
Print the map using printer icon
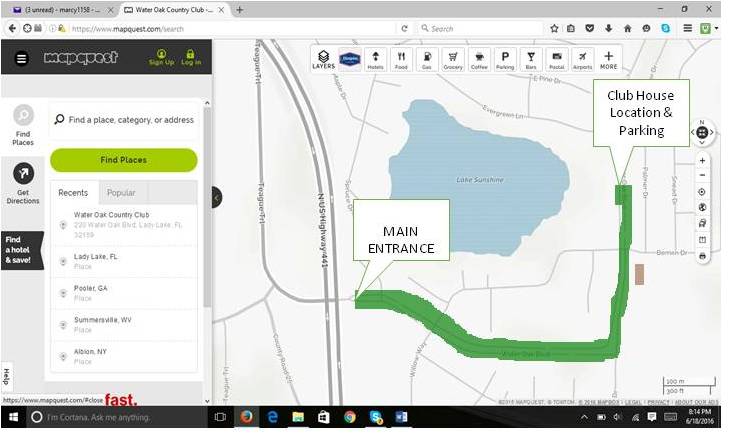(x=703, y=256)
